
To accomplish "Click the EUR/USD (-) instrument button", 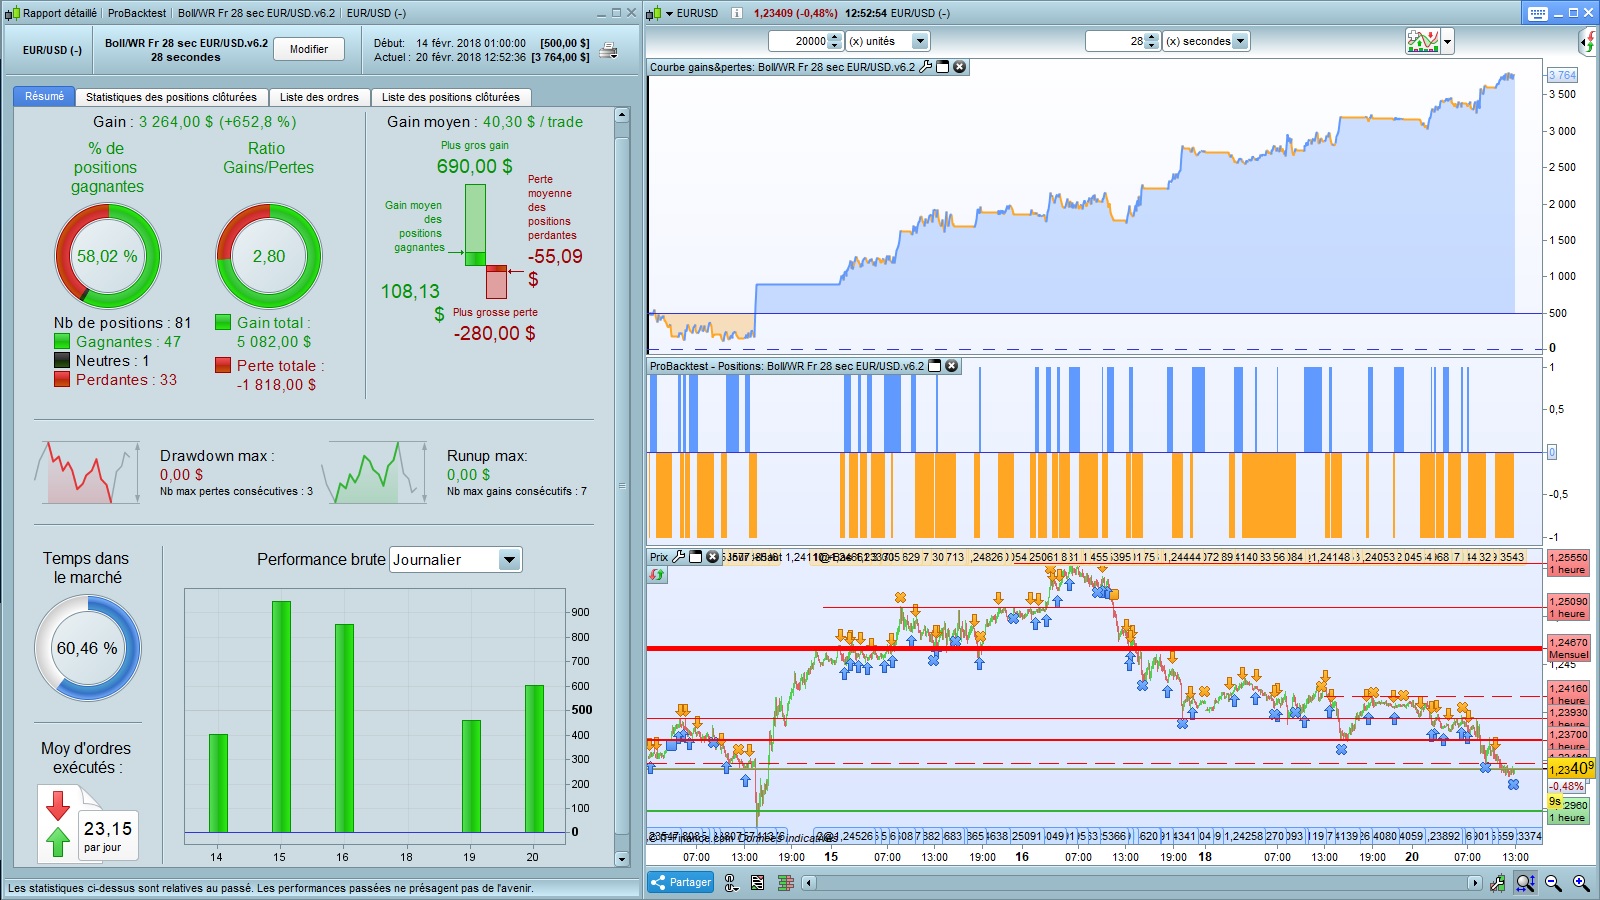I will (52, 50).
